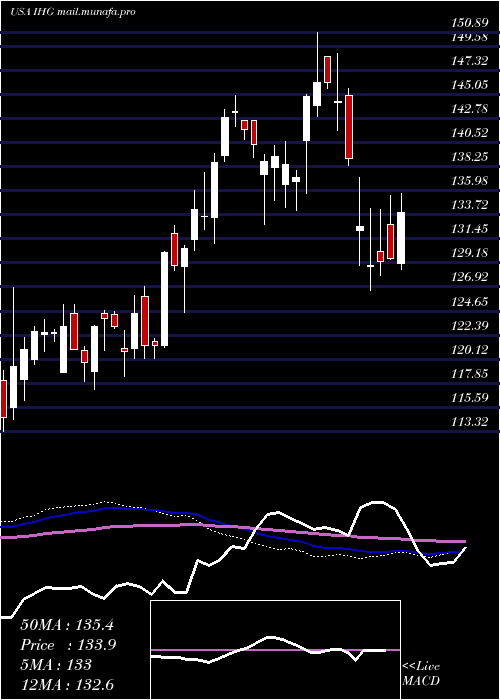Viewport: 500px width, 700px height.
Task: Click the 113.32 price axis label
Action: pos(471,422)
